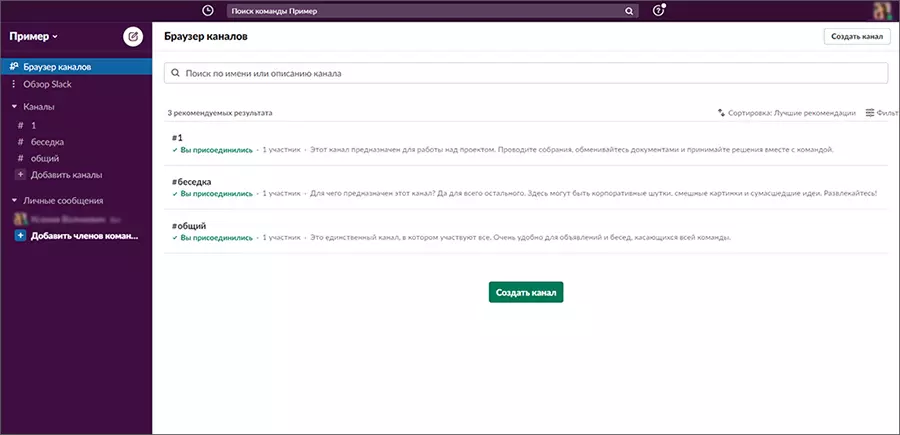
Task: Click the magnifier icon in top search bar
Action: point(629,11)
